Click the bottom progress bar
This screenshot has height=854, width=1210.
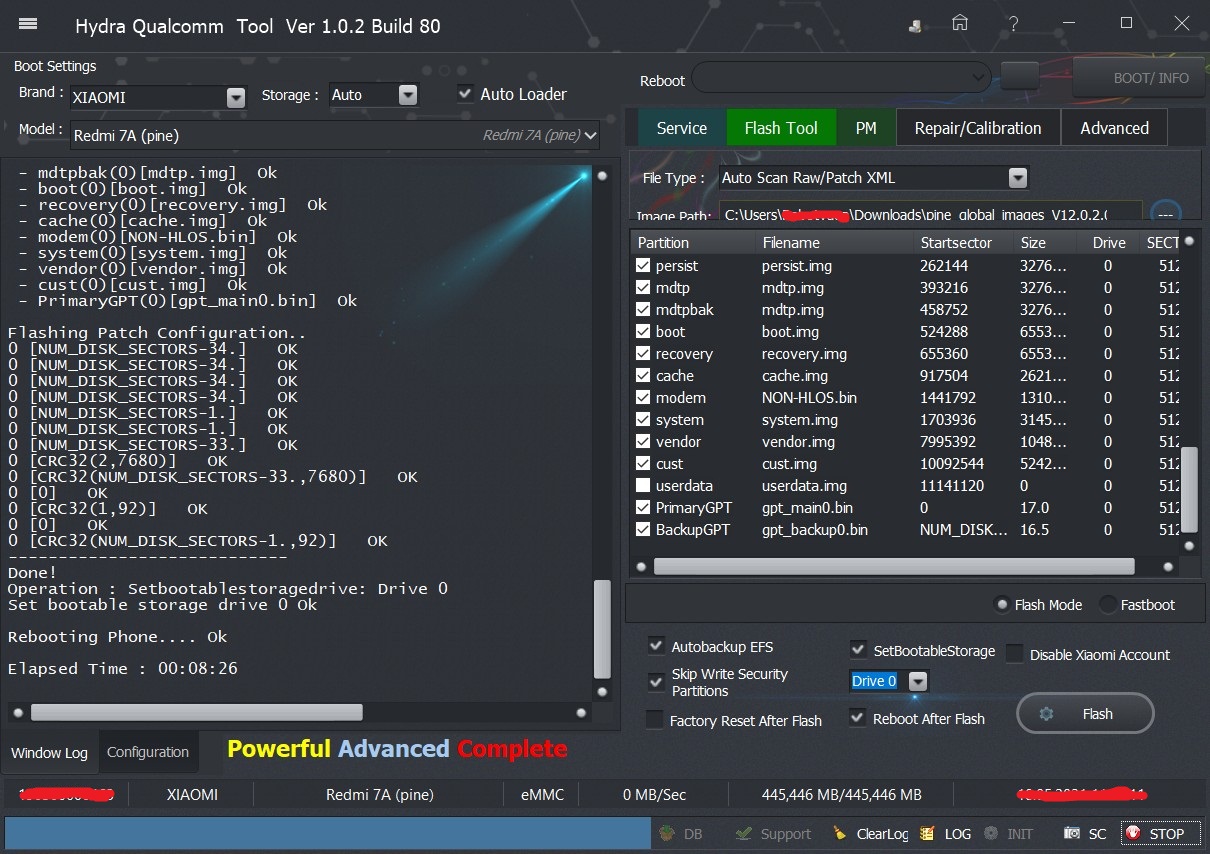click(x=328, y=833)
